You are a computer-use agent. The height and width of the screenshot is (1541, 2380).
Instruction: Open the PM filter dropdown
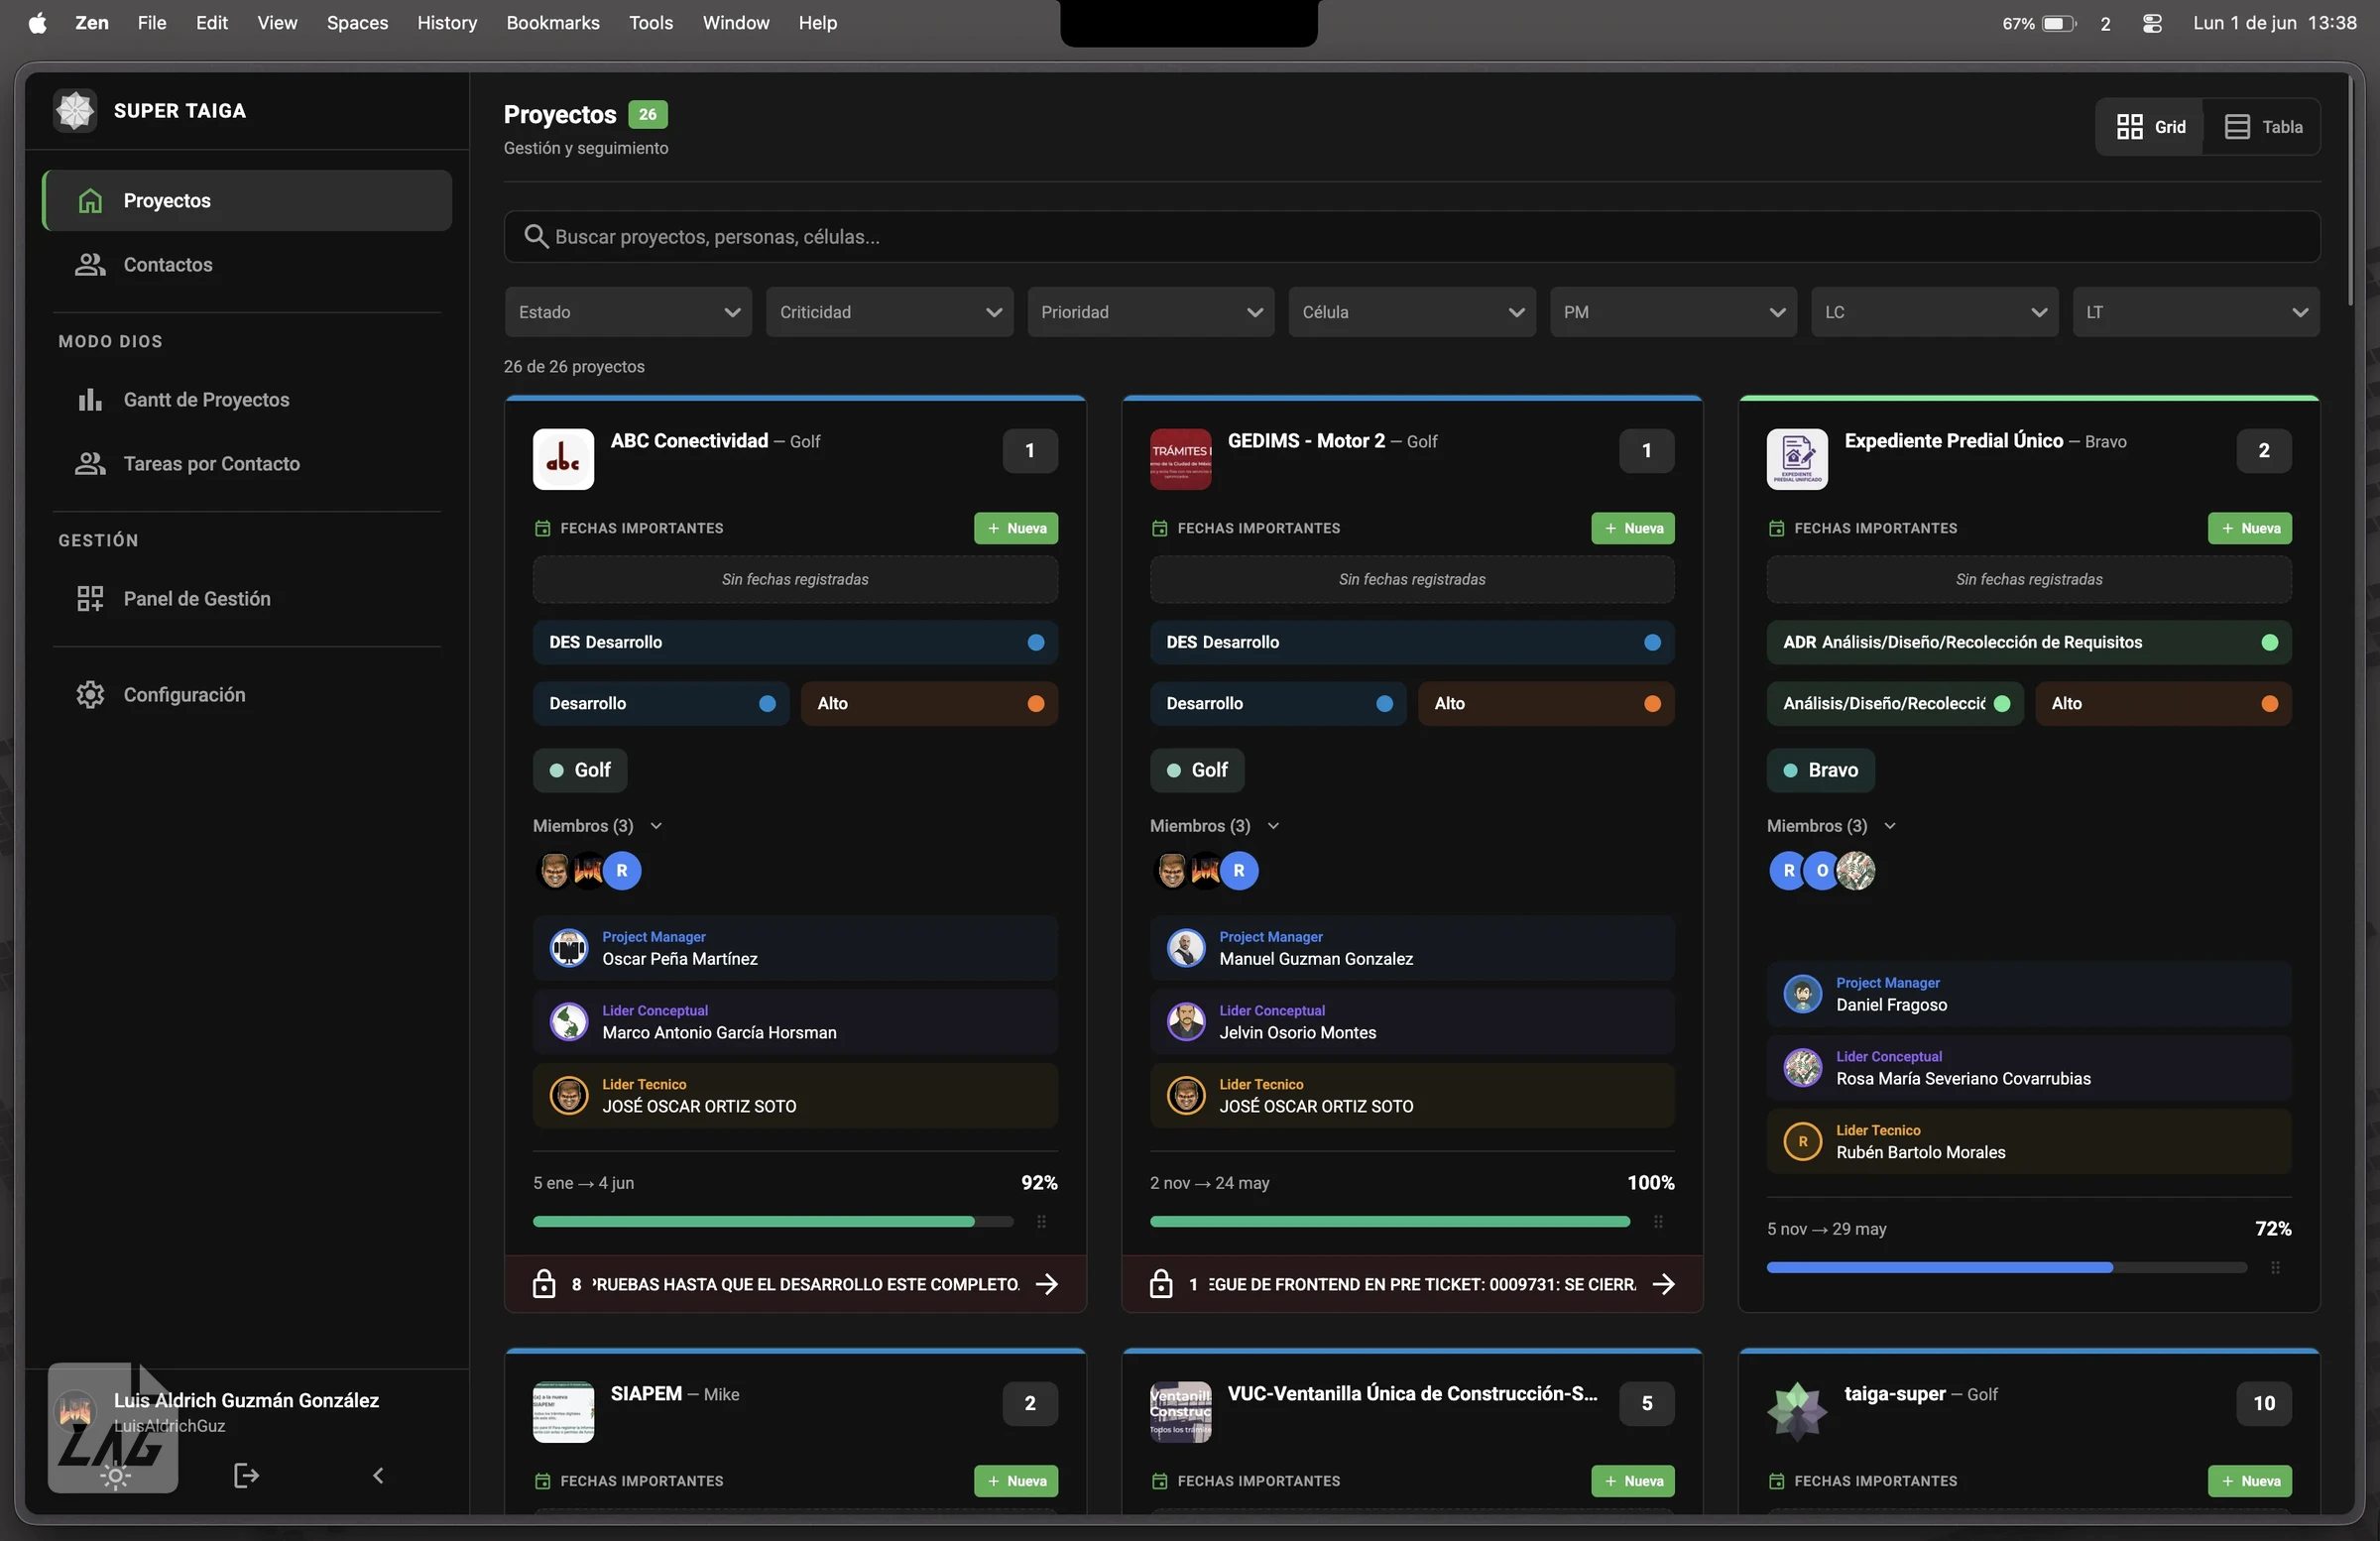[1673, 312]
